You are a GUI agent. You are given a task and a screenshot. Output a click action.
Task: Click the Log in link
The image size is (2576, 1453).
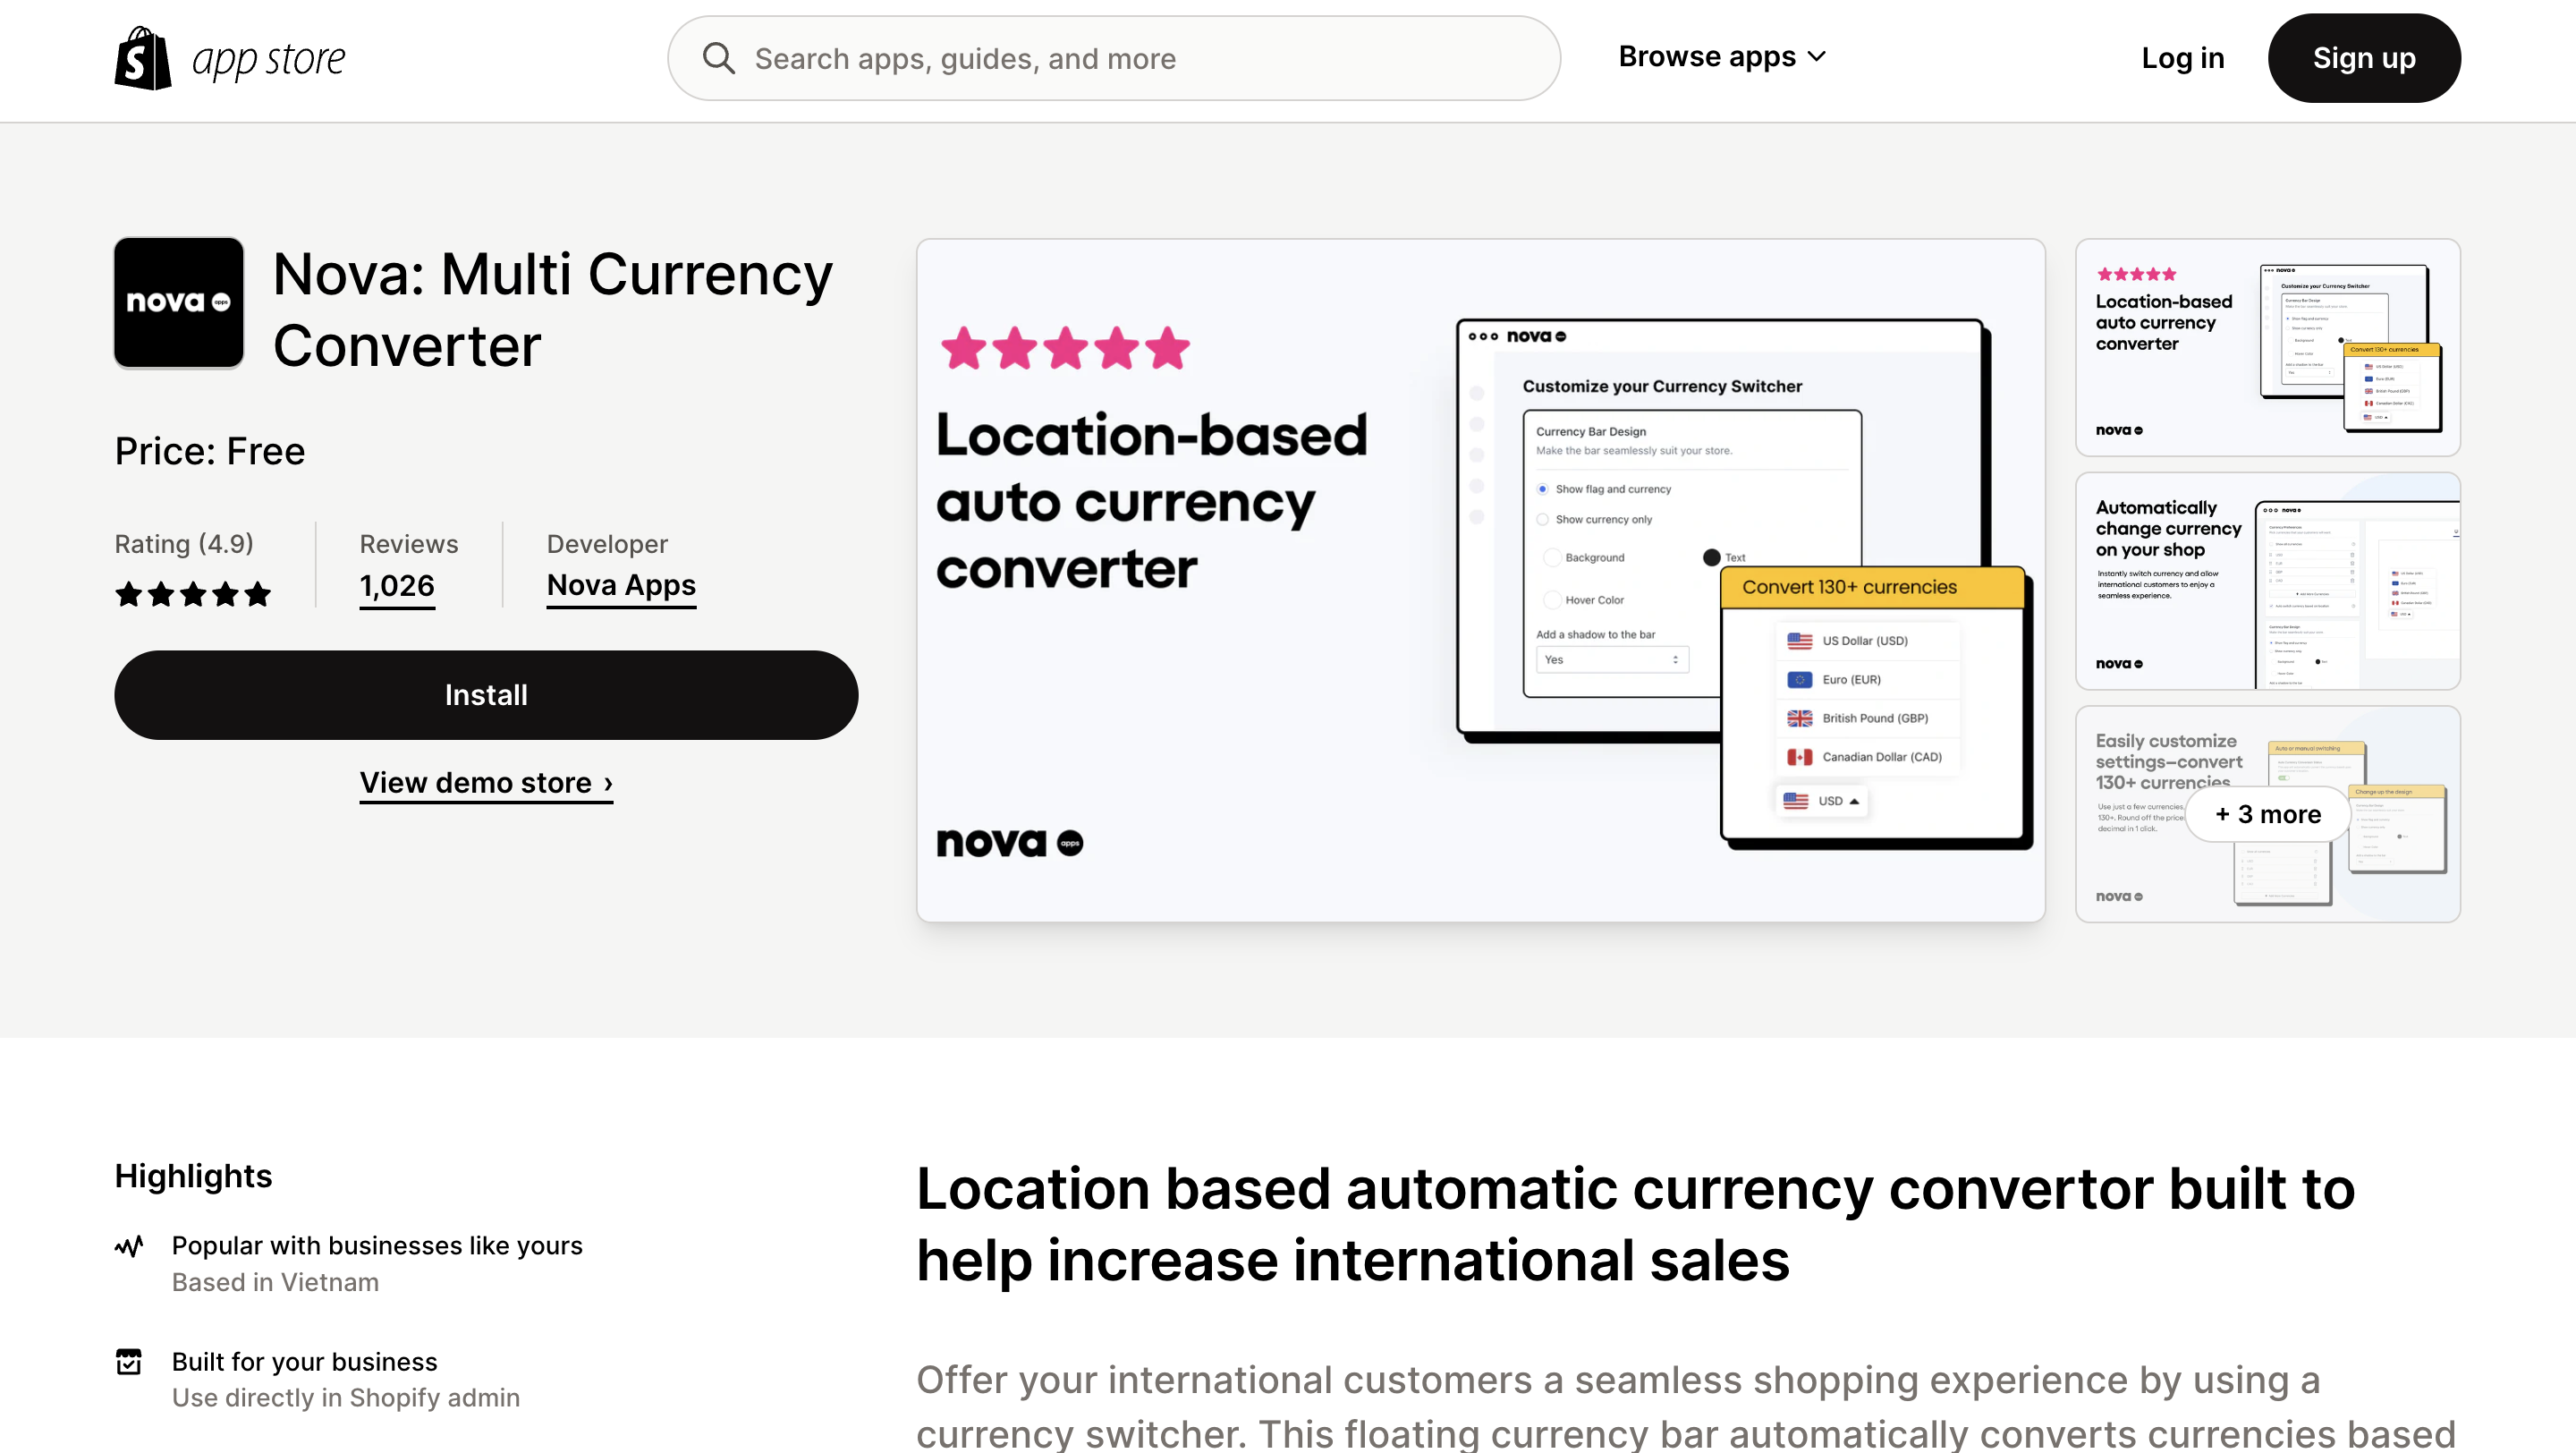click(2183, 58)
